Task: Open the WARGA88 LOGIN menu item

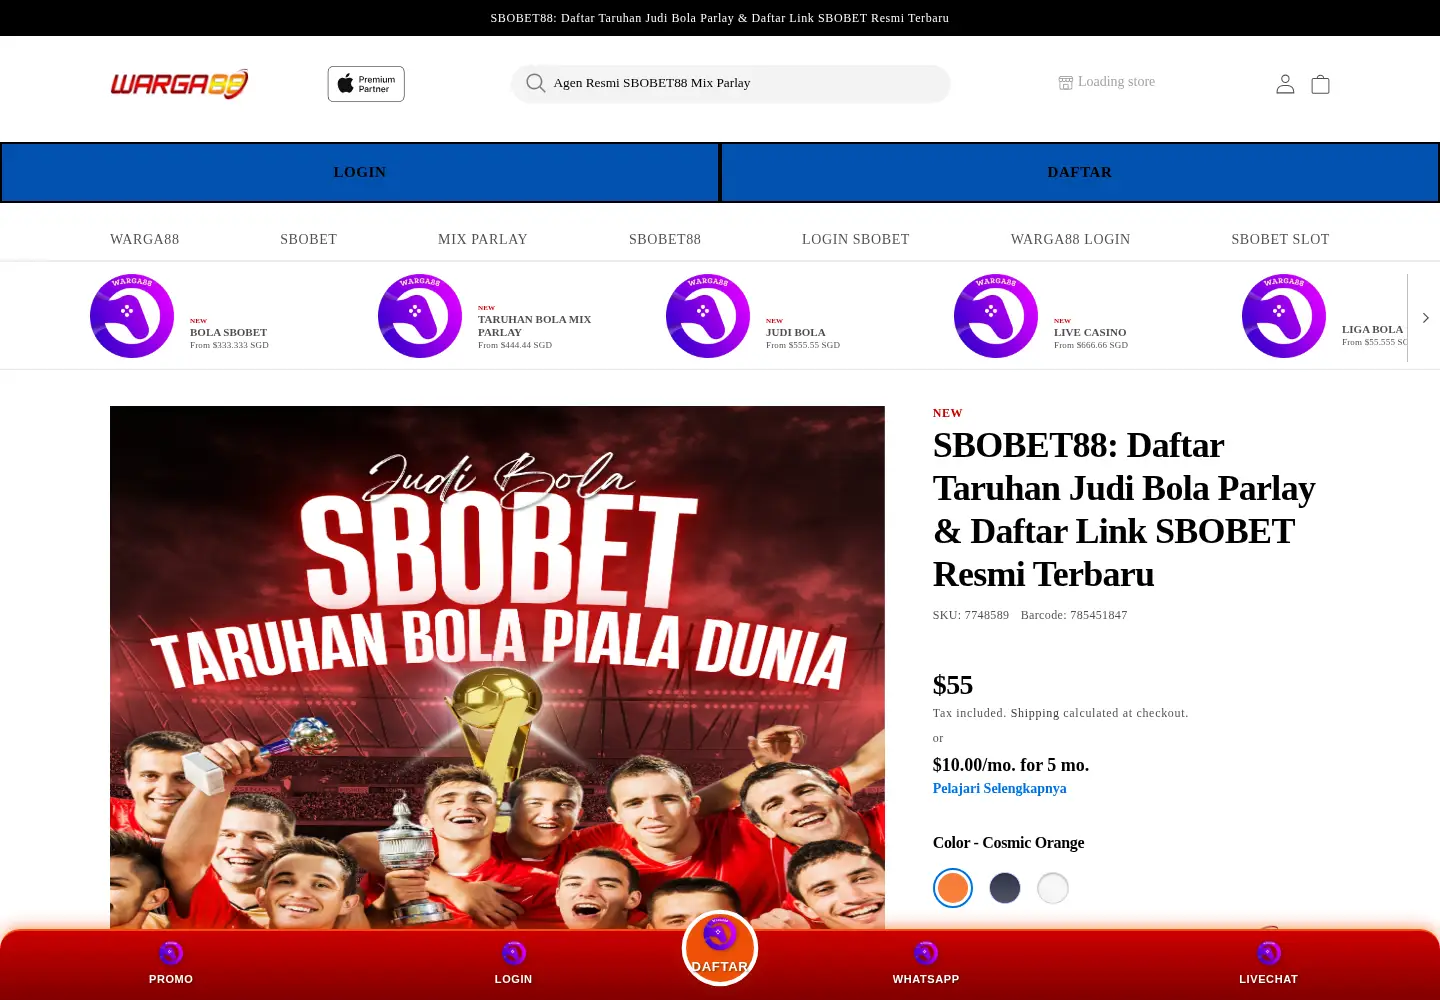Action: [x=1071, y=240]
